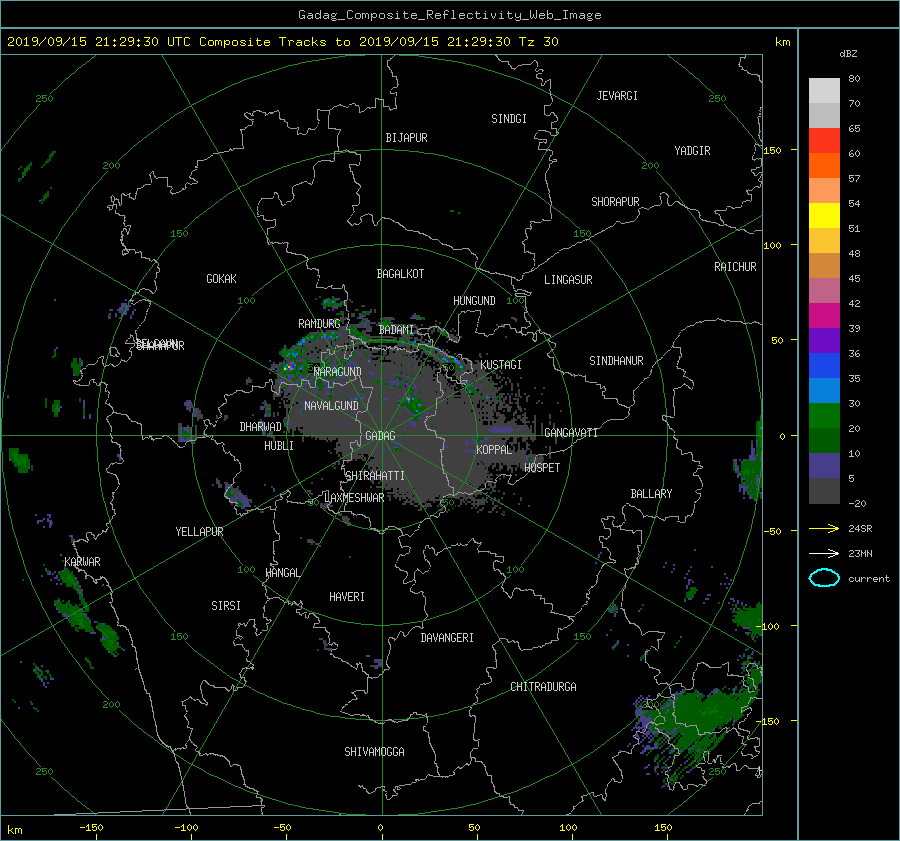Image resolution: width=900 pixels, height=841 pixels.
Task: Select the HUNGUND label
Action: (x=474, y=301)
